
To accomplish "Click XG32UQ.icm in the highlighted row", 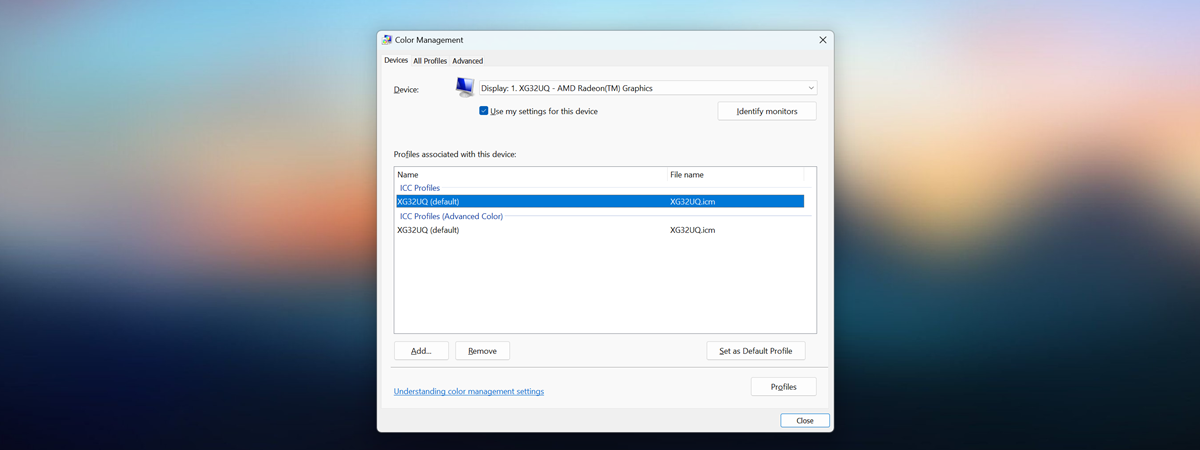I will pos(692,201).
